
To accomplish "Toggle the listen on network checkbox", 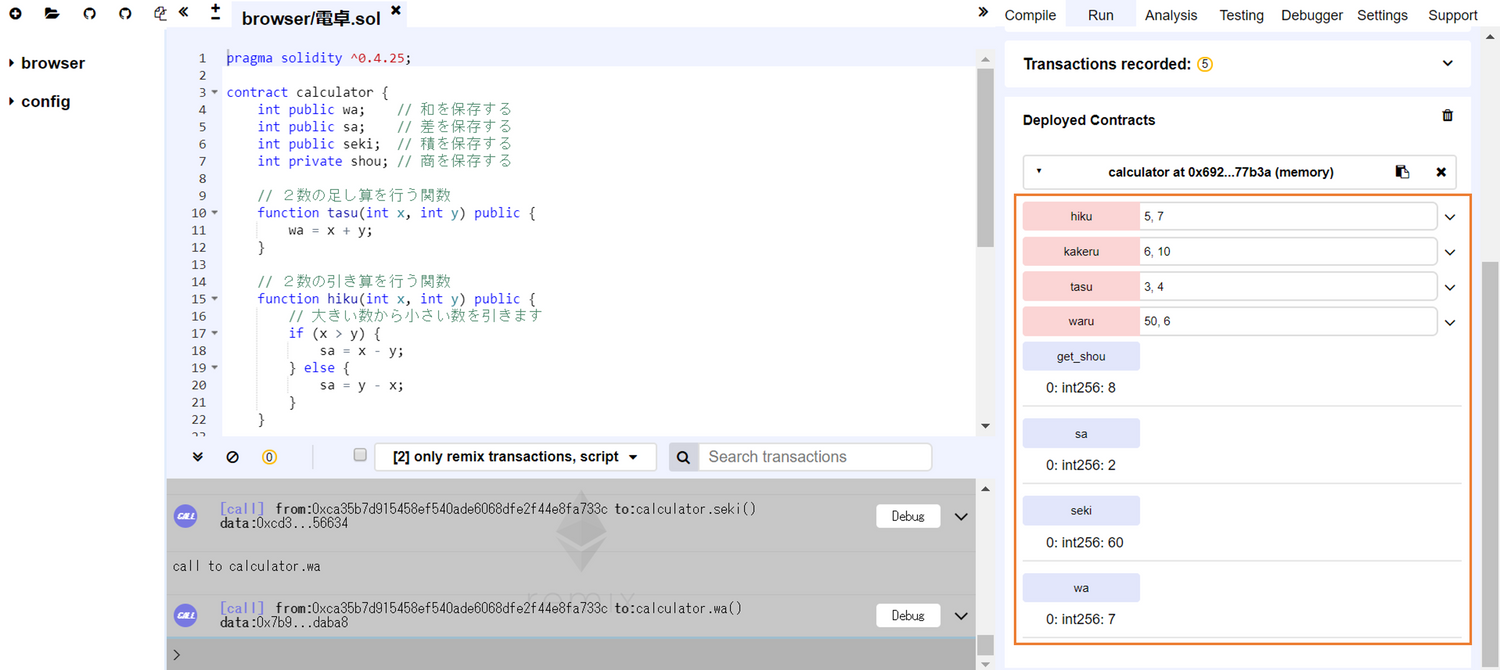I will tap(360, 455).
